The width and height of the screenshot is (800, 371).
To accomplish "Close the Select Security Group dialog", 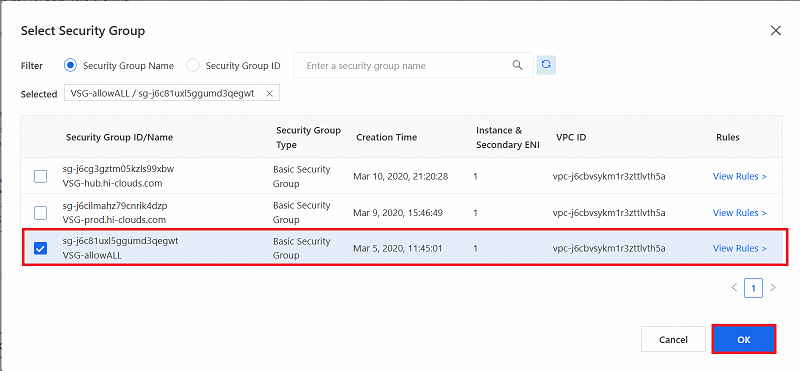I will coord(776,31).
